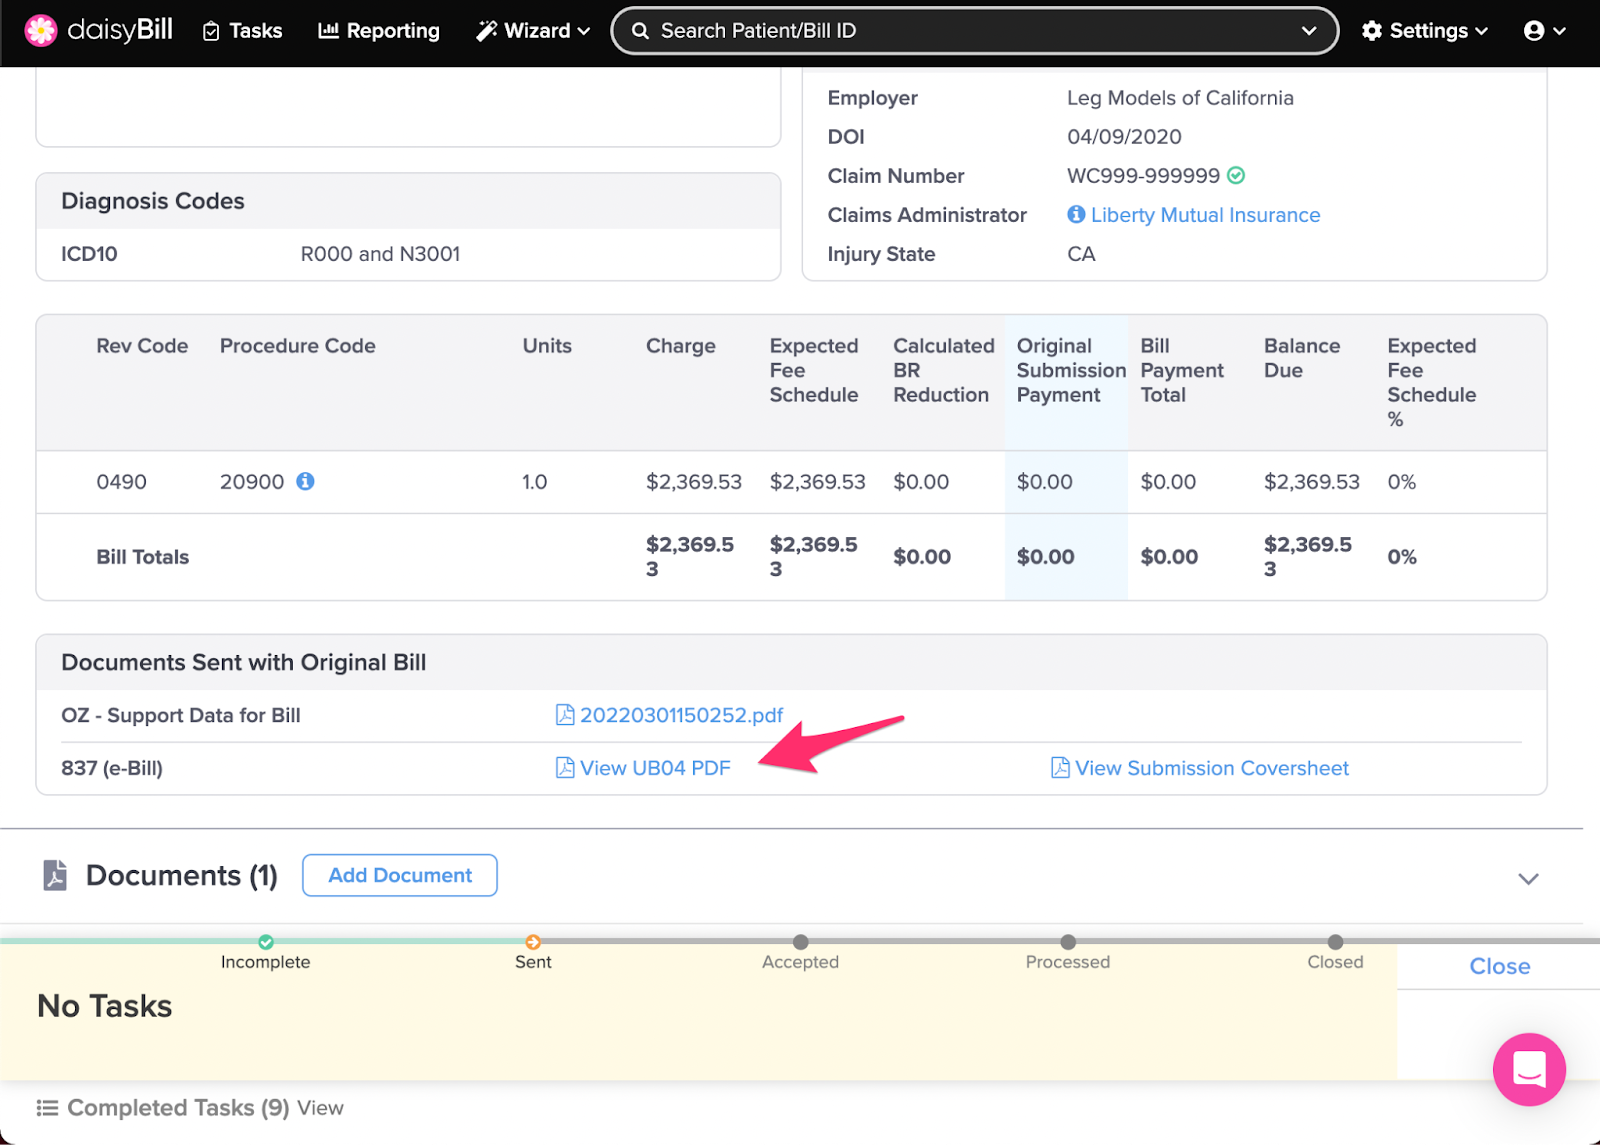Click info icon beside Liberty Mutual Insurance
Image resolution: width=1600 pixels, height=1145 pixels.
[x=1076, y=214]
